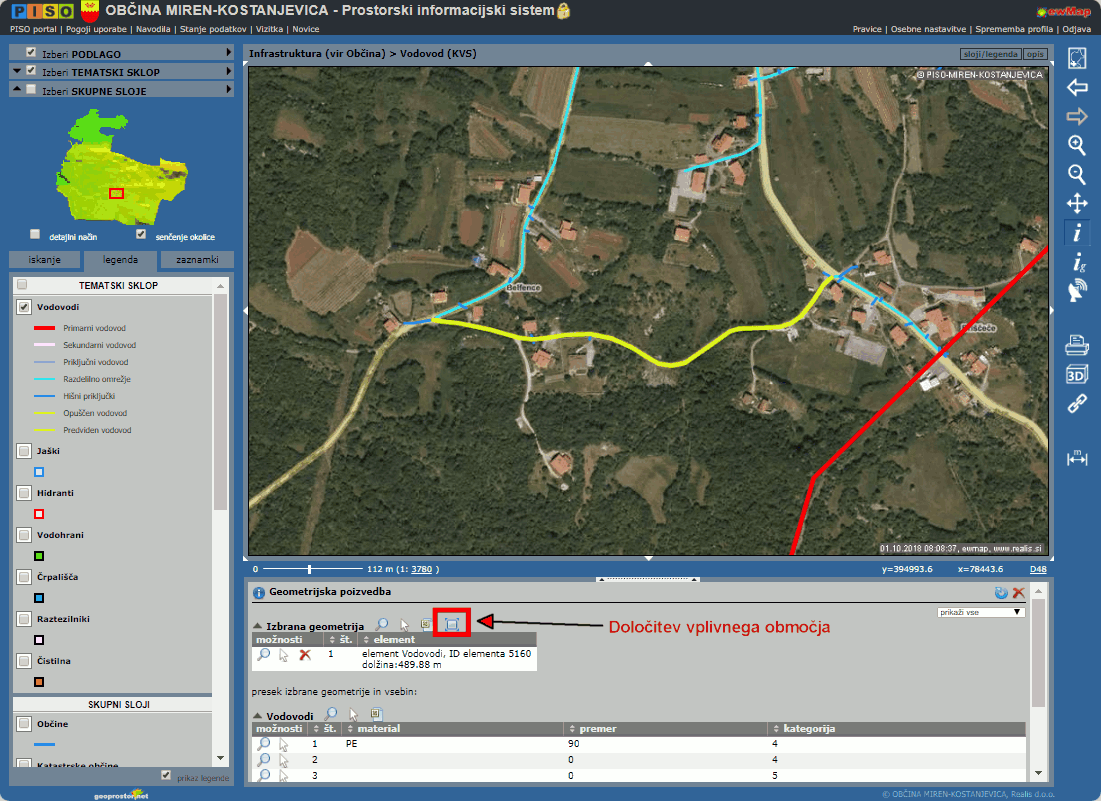Uncheck the senčenje okolice checkbox

coord(141,234)
